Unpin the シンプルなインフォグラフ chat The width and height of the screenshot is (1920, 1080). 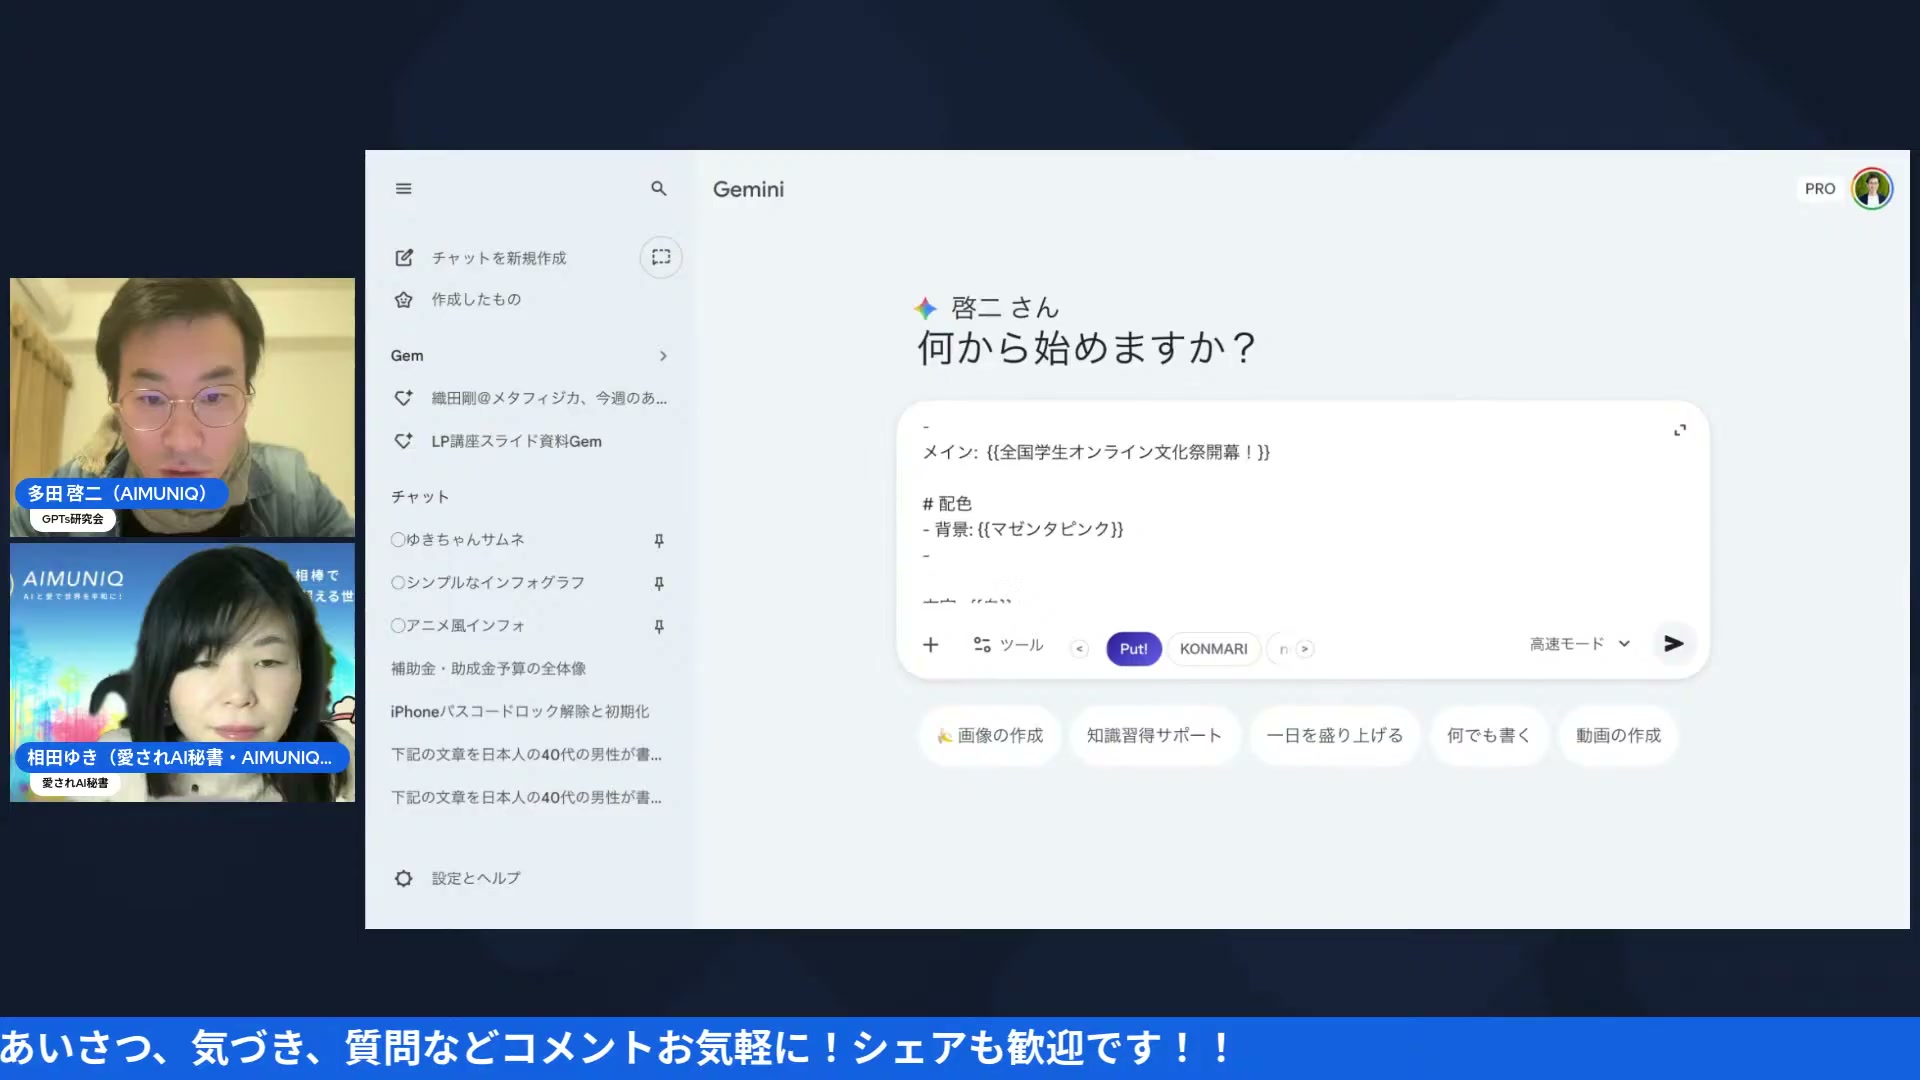[x=658, y=582]
